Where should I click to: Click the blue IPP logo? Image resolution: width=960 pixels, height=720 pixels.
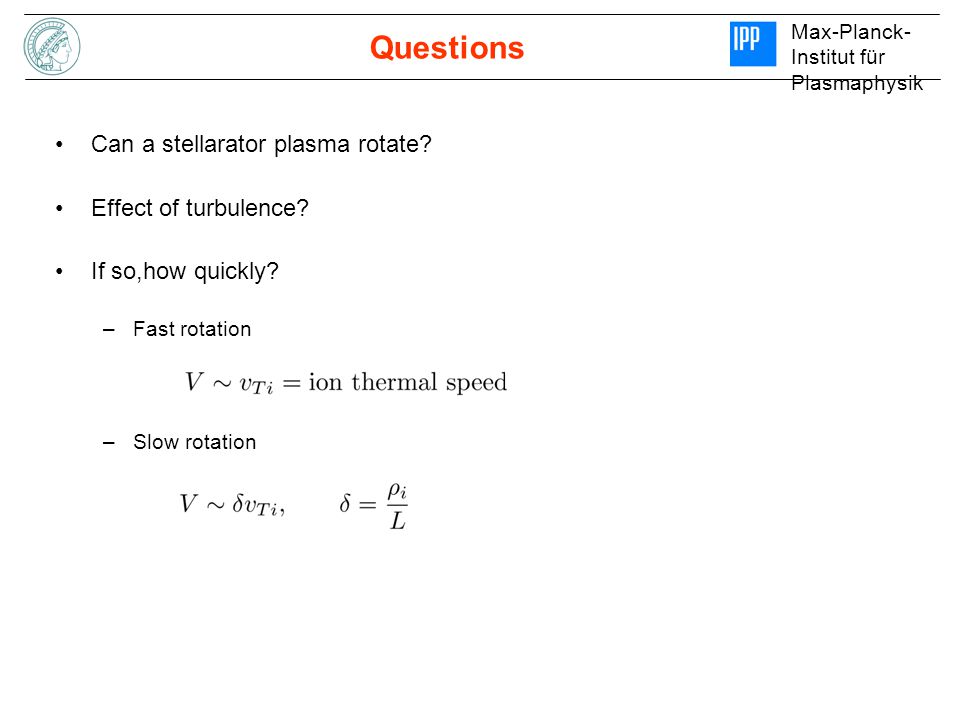tap(752, 44)
